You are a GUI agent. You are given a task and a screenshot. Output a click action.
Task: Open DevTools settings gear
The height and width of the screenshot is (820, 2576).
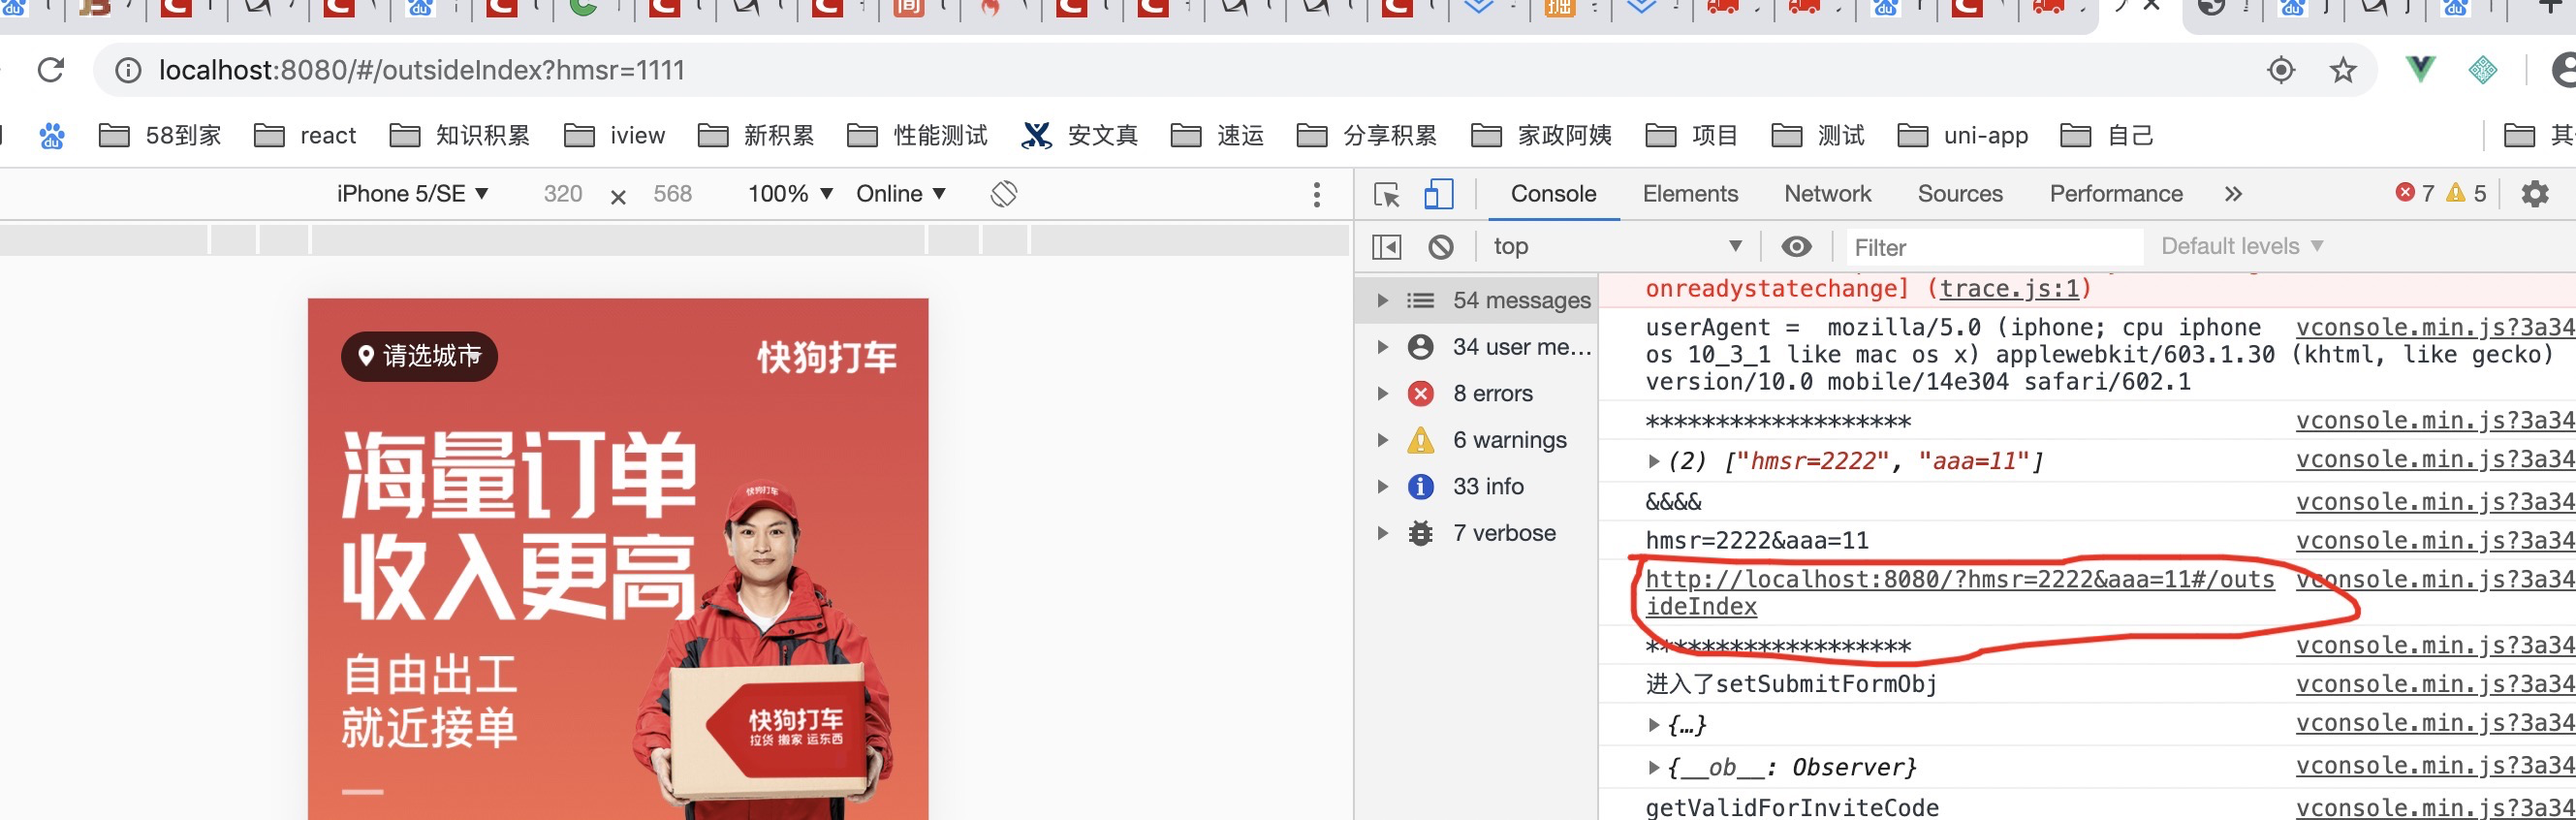pos(2535,194)
